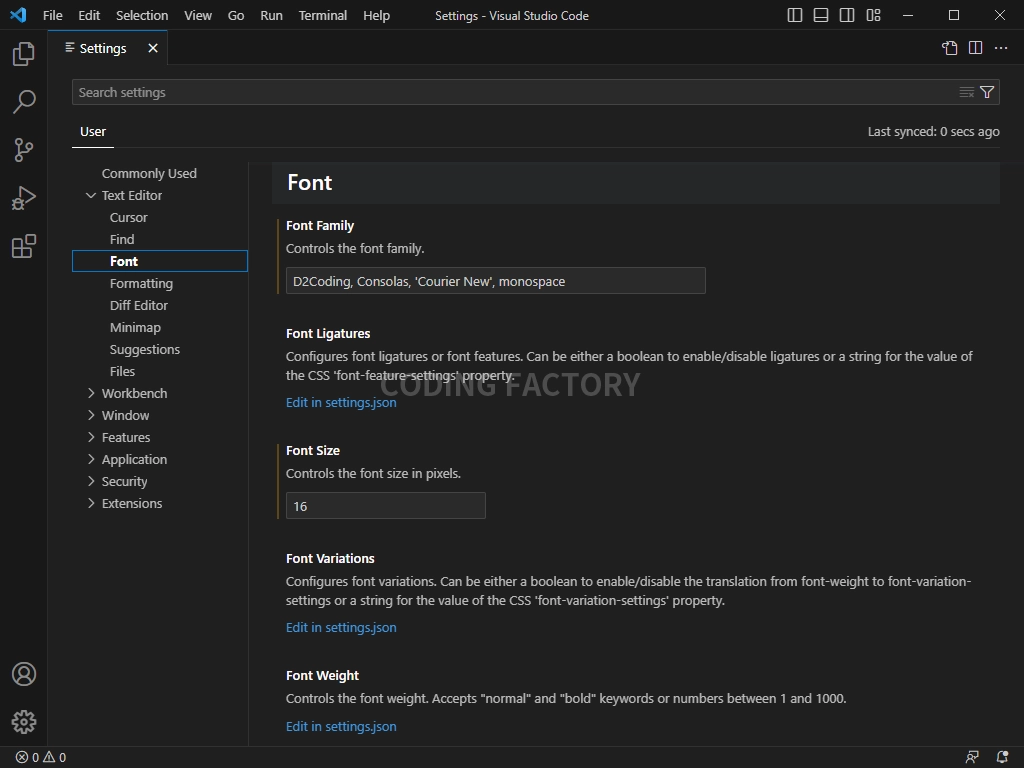Viewport: 1024px width, 768px height.
Task: Click the Font Family text field
Action: [496, 281]
